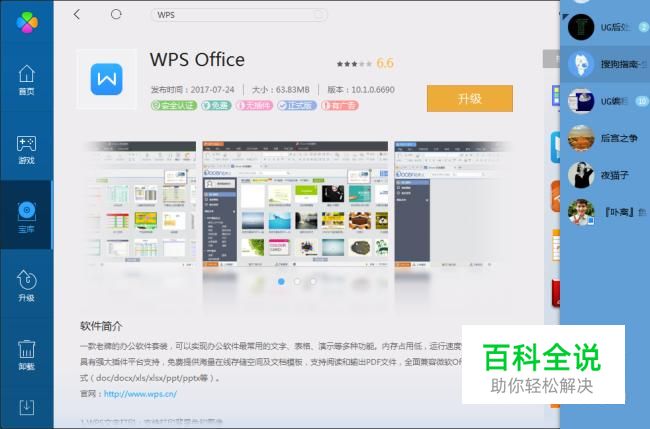Open the 搜狗指南 chat in contact list
Screen dimensions: 650x429
(x=605, y=64)
